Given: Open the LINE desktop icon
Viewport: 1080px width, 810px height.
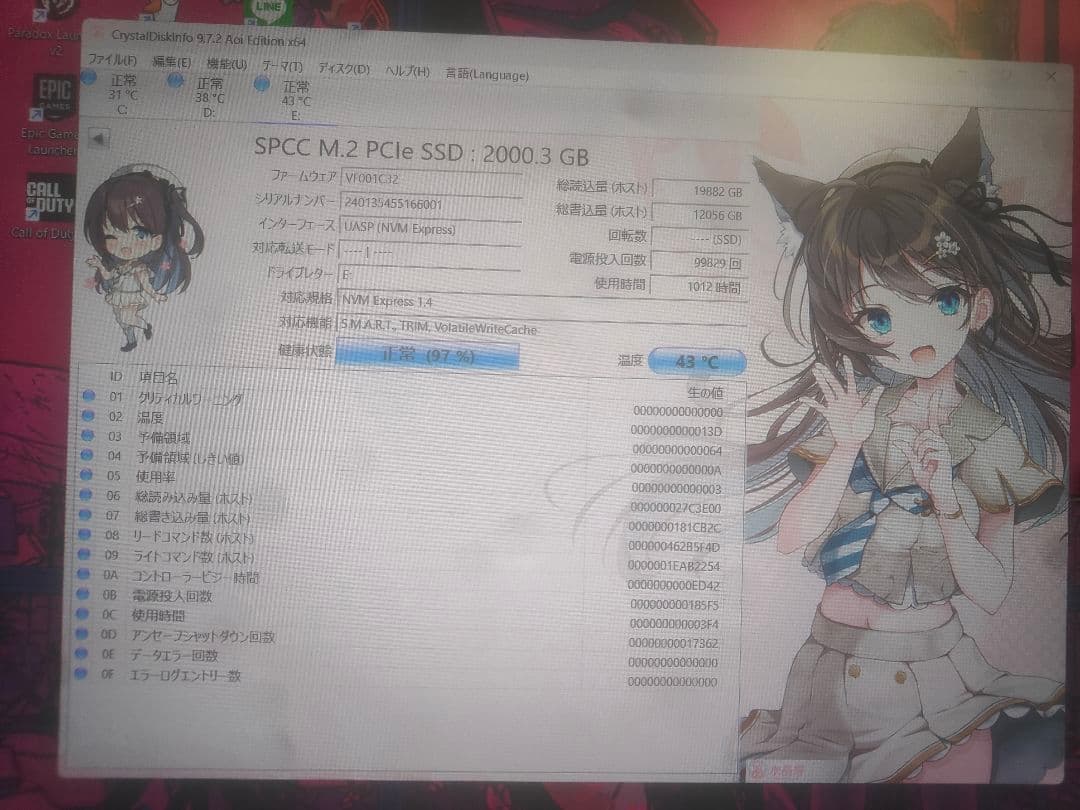Looking at the screenshot, I should tap(269, 10).
